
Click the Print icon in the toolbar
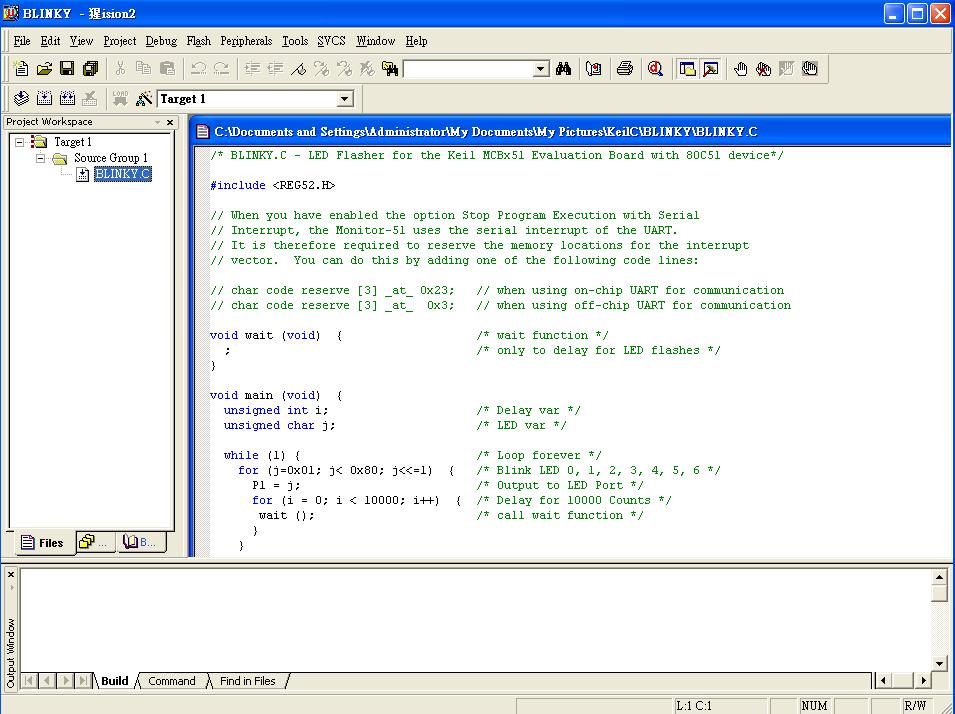coord(625,69)
